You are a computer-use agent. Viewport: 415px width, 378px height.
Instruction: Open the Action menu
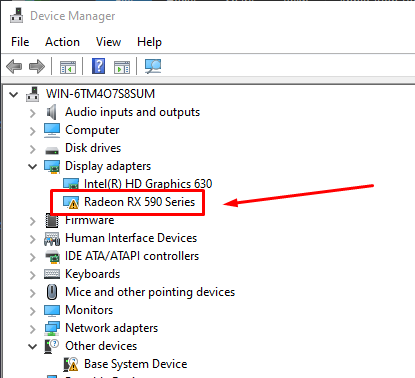click(x=62, y=42)
